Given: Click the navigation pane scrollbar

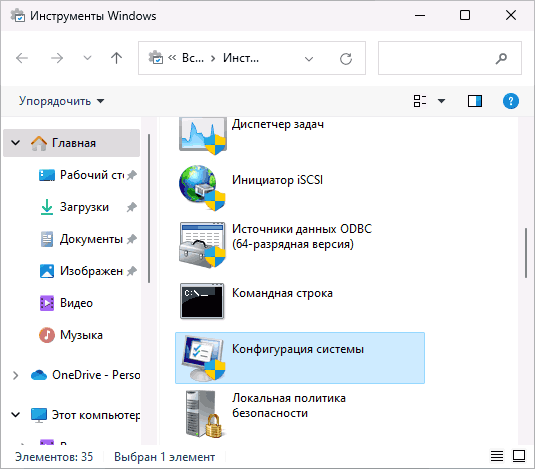Looking at the screenshot, I should pyautogui.click(x=149, y=208).
